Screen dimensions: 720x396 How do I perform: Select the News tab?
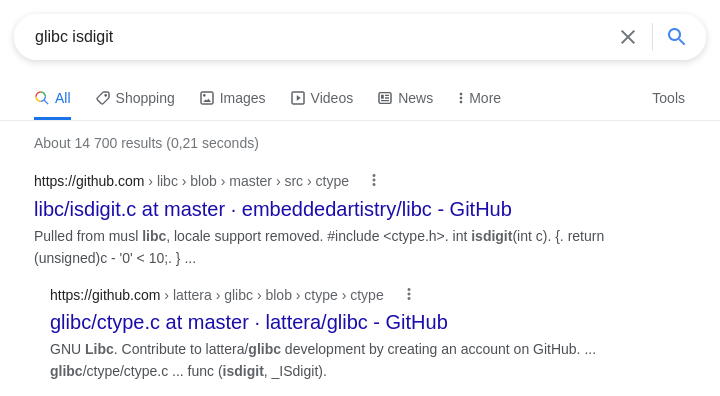click(x=405, y=98)
